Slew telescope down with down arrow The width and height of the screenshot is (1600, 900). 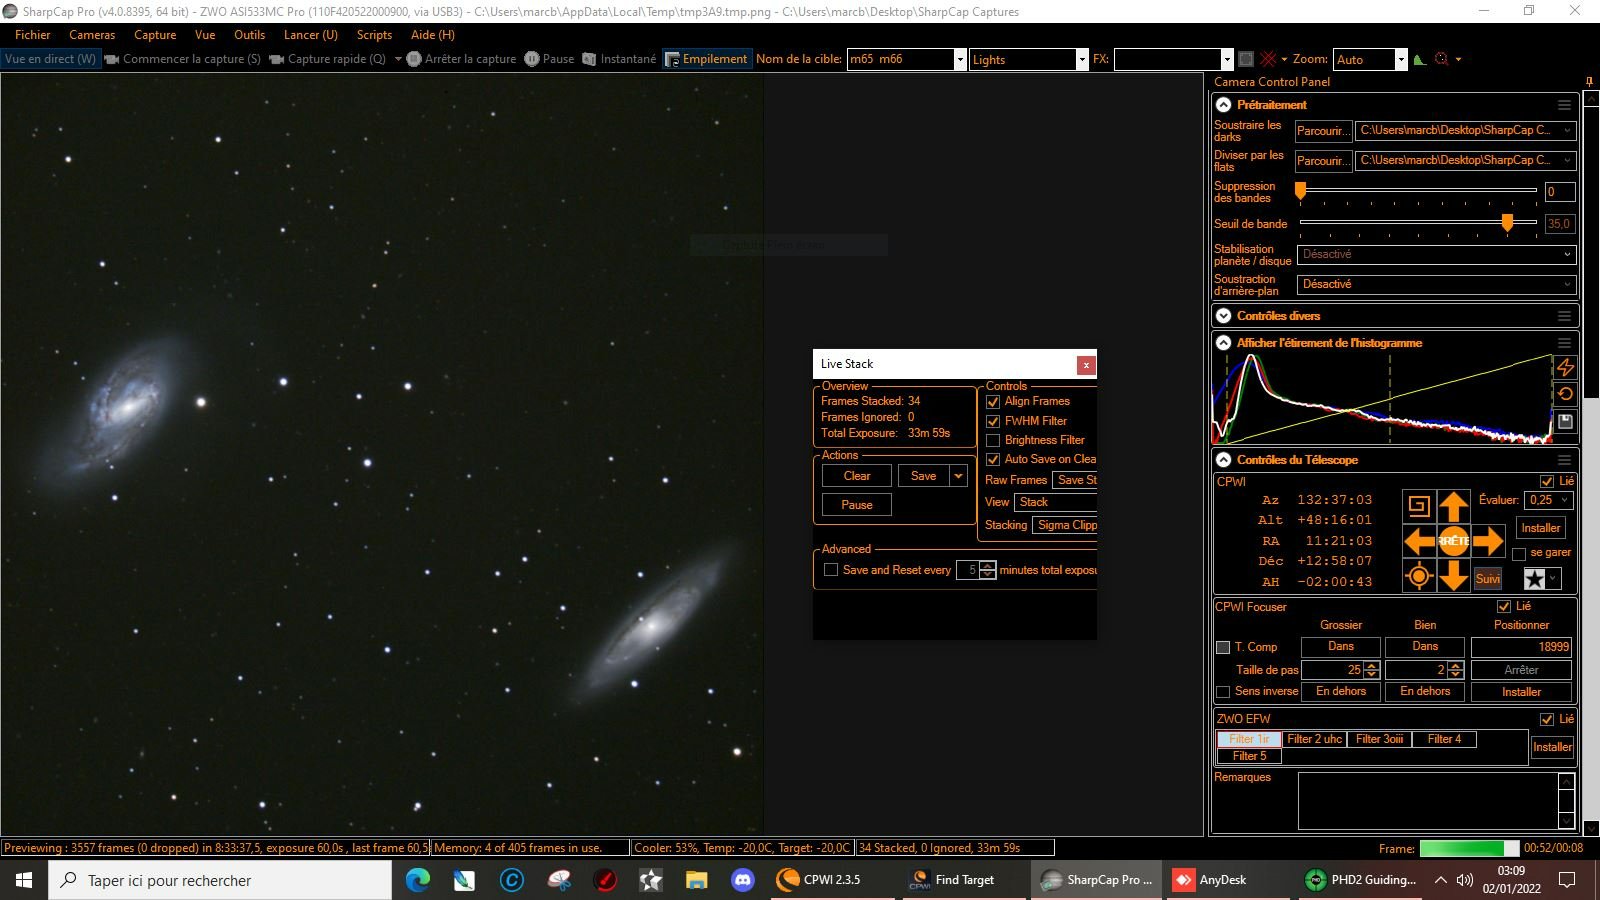click(x=1453, y=575)
